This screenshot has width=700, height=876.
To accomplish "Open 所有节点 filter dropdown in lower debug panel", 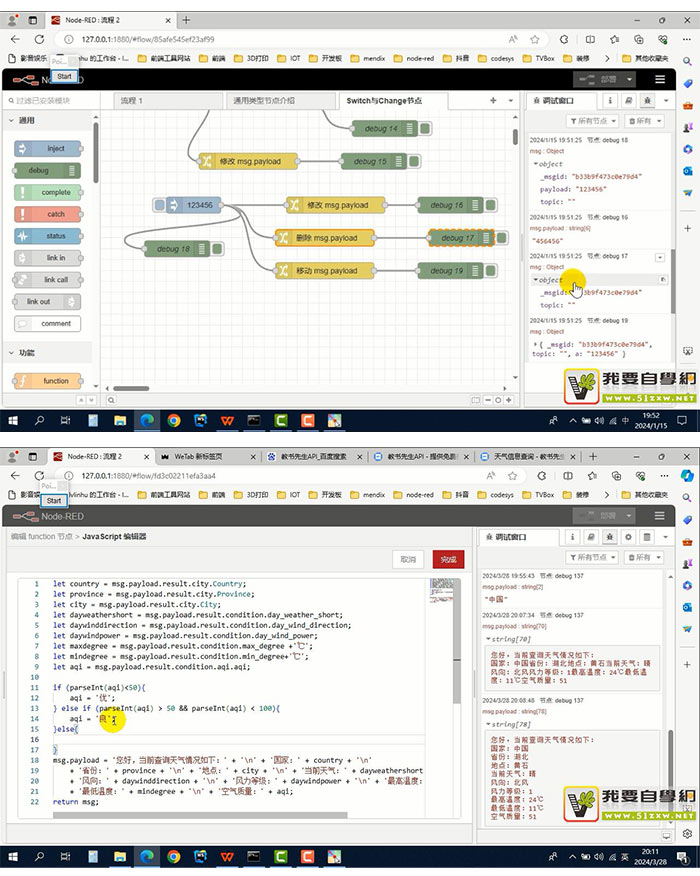I will [592, 557].
